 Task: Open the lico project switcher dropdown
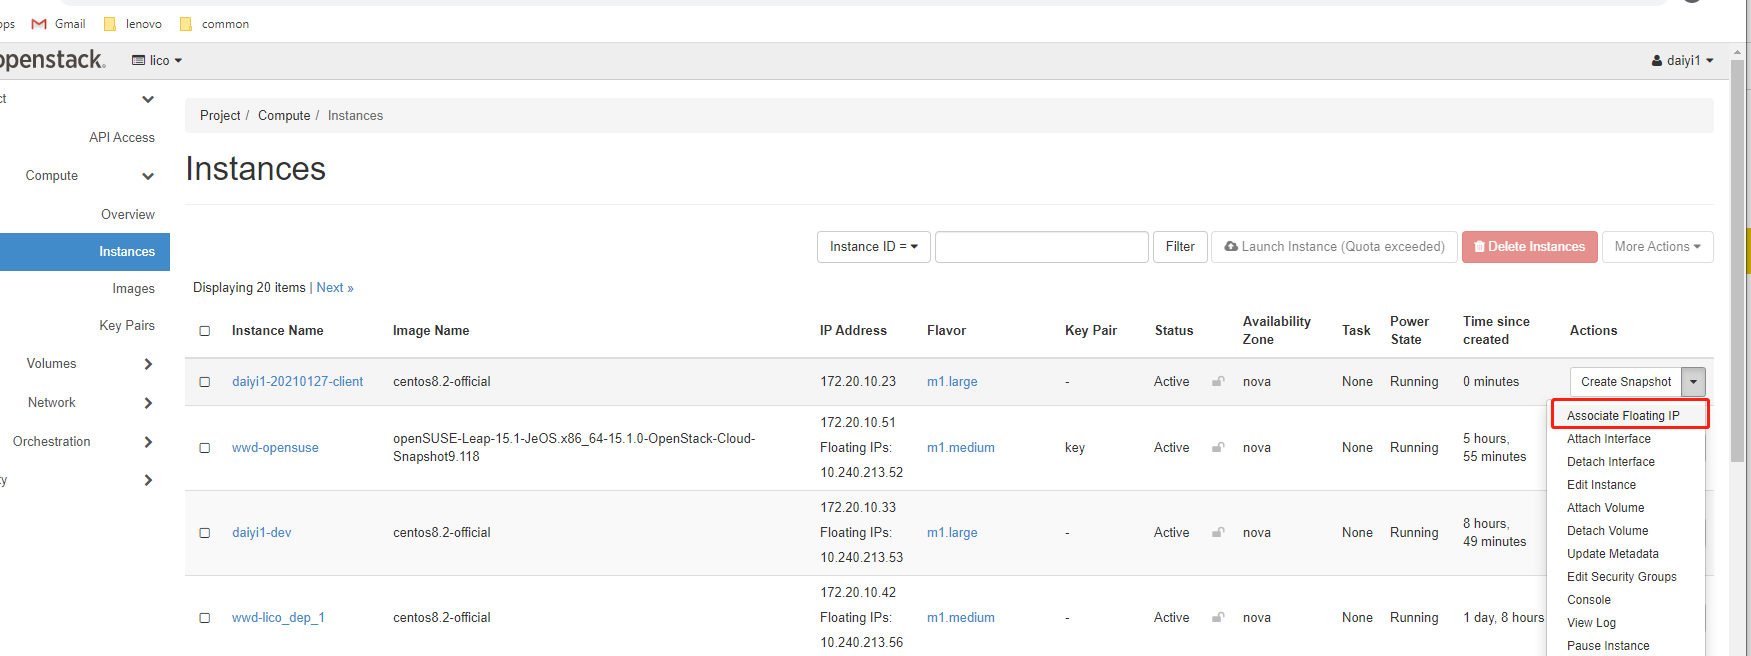pos(157,61)
